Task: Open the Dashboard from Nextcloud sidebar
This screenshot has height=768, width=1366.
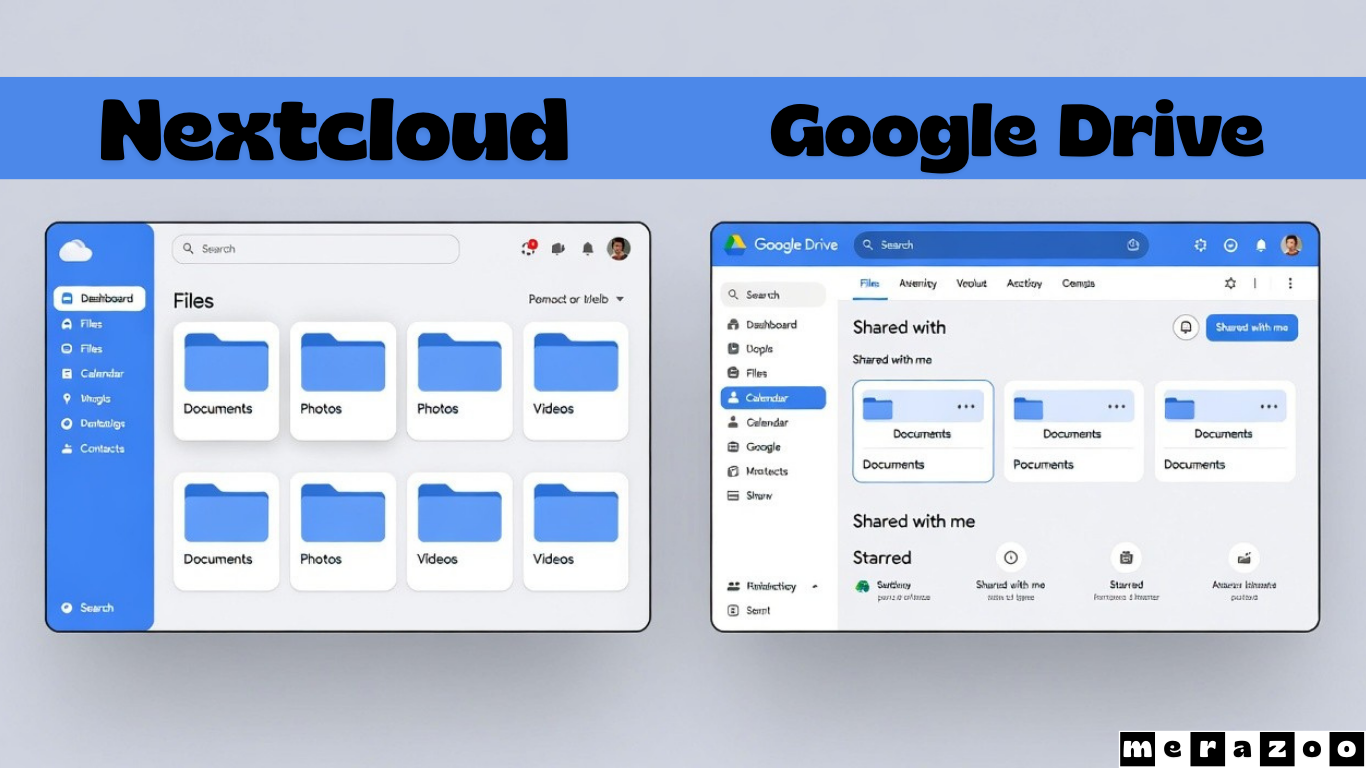Action: click(x=100, y=297)
